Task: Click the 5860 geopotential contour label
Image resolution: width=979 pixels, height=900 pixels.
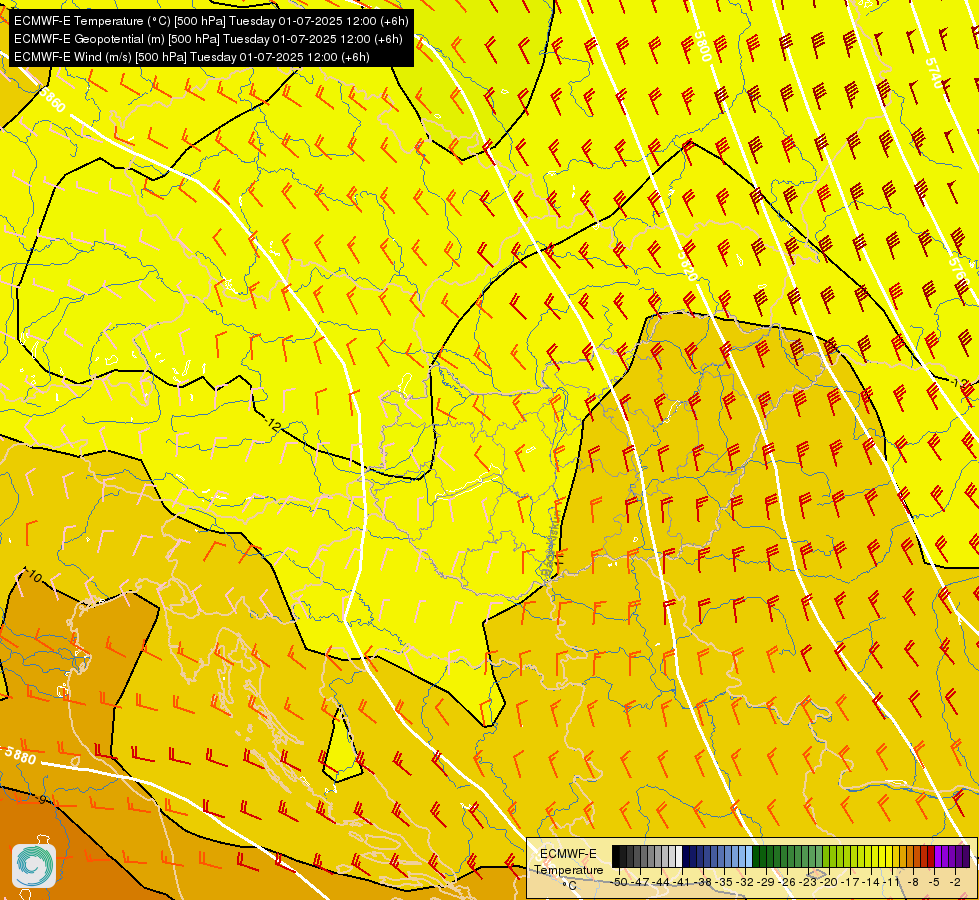Action: 51,99
